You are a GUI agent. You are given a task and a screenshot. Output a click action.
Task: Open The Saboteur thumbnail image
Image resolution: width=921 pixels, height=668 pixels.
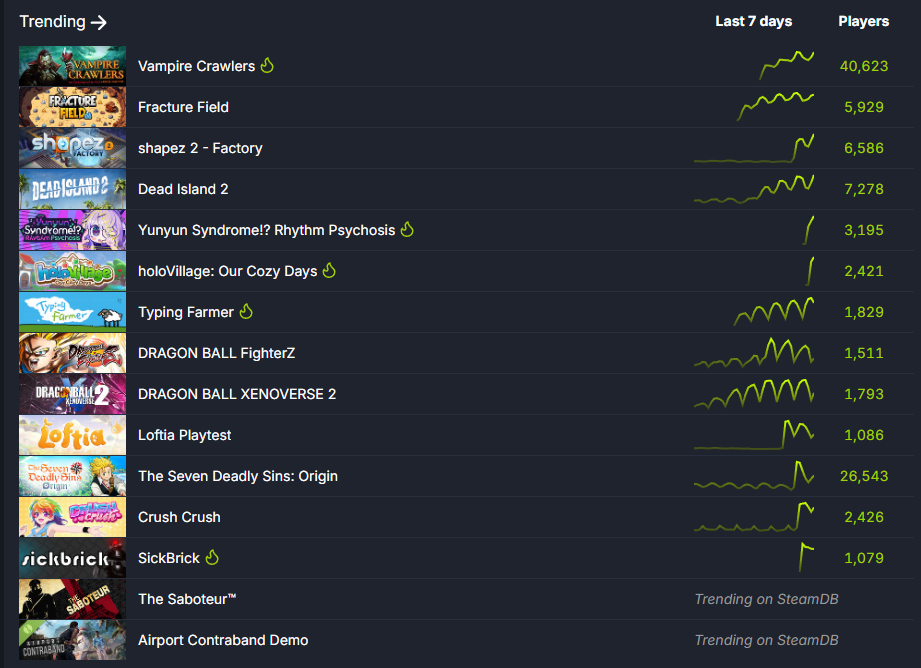tap(72, 599)
